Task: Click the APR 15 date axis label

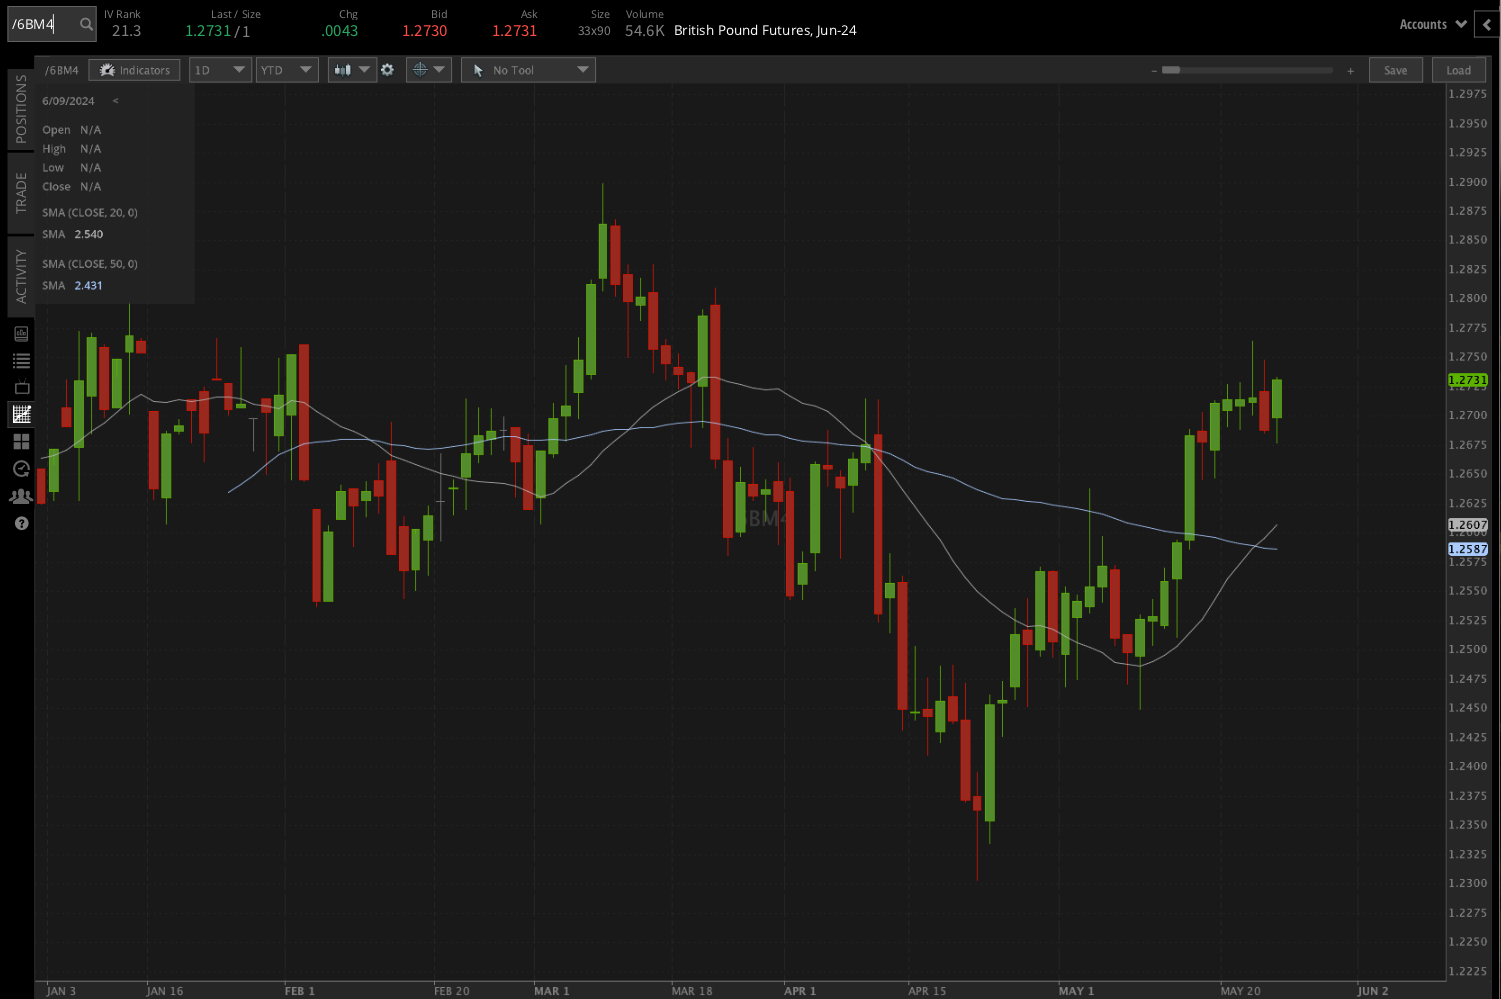Action: (x=927, y=991)
